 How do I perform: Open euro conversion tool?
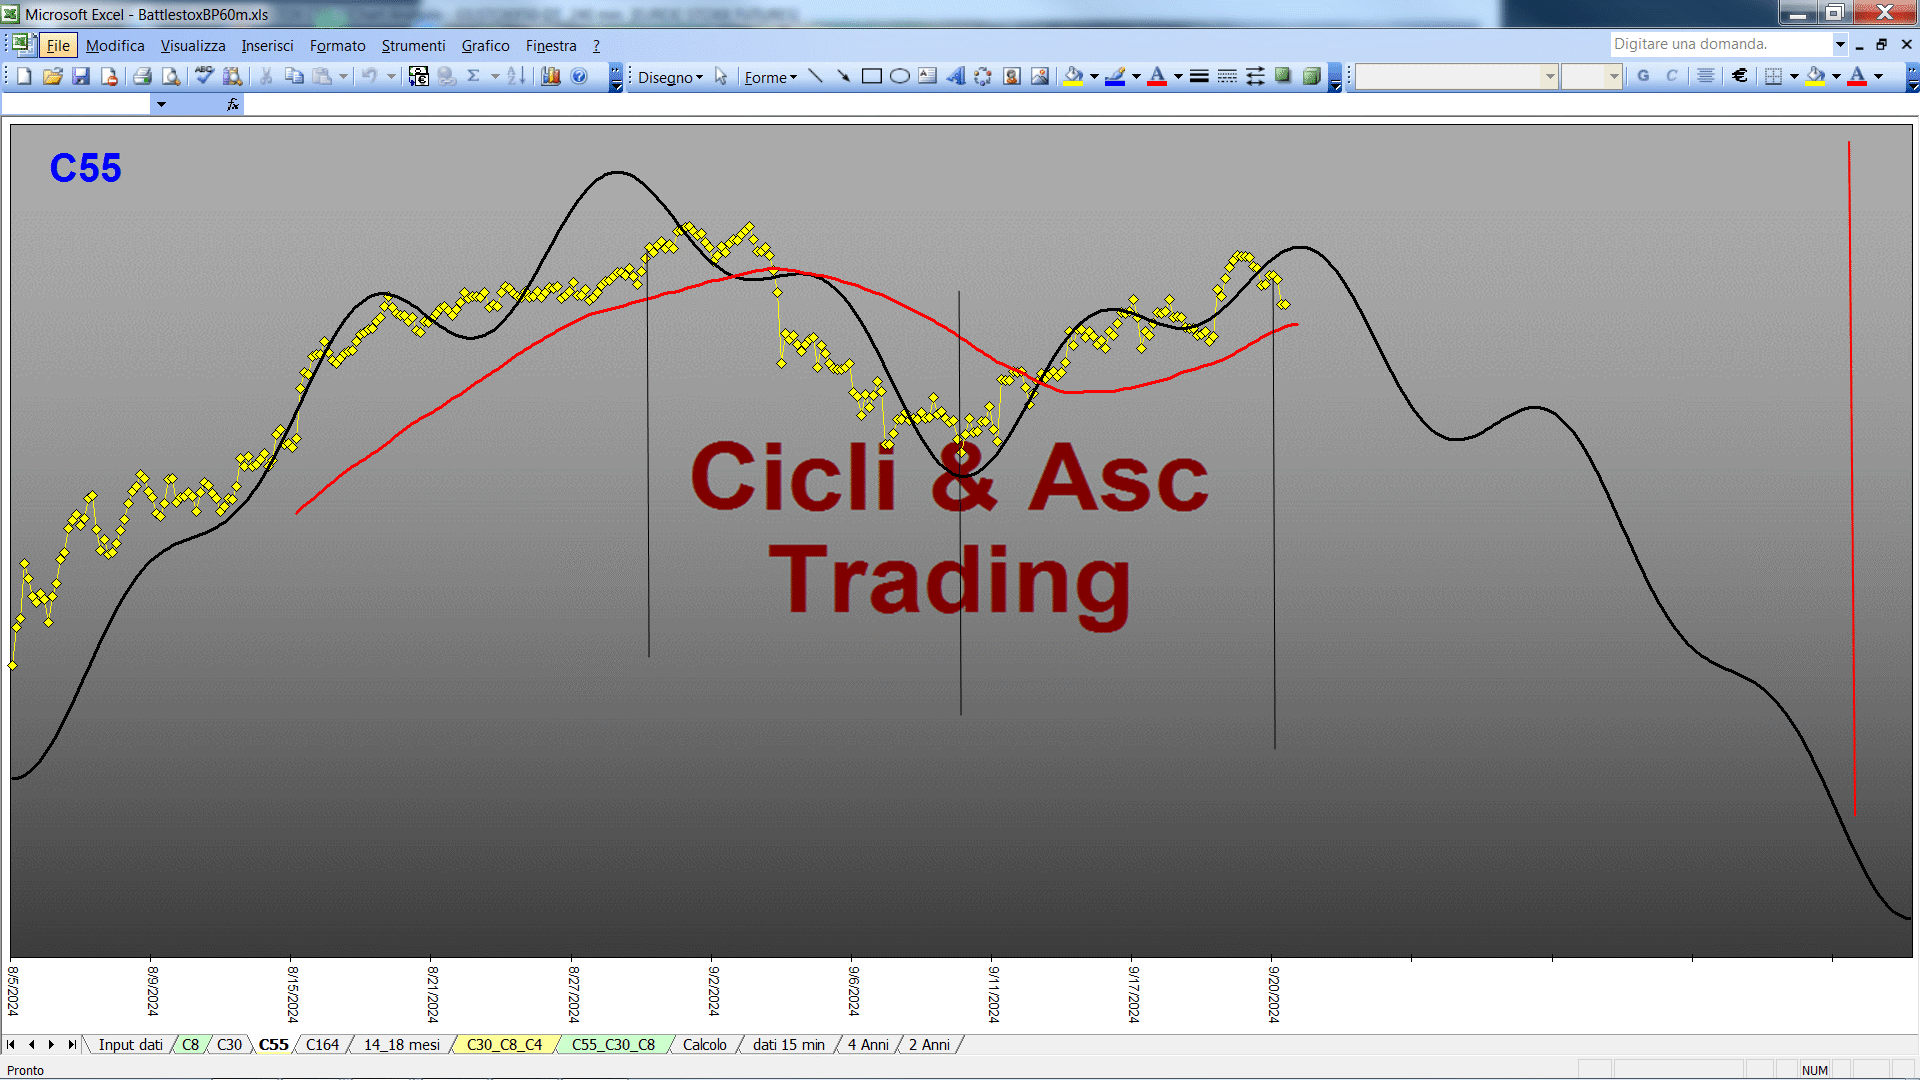click(x=419, y=76)
